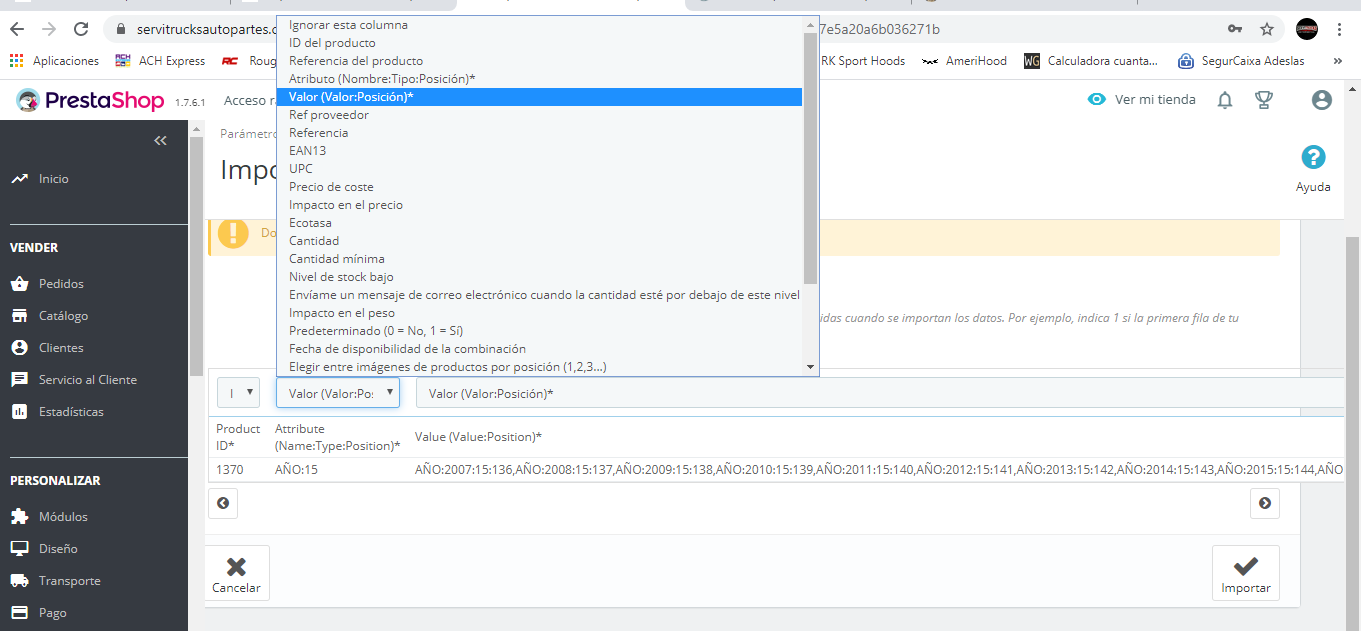Show more bookmarks with the chevron

pyautogui.click(x=1338, y=61)
